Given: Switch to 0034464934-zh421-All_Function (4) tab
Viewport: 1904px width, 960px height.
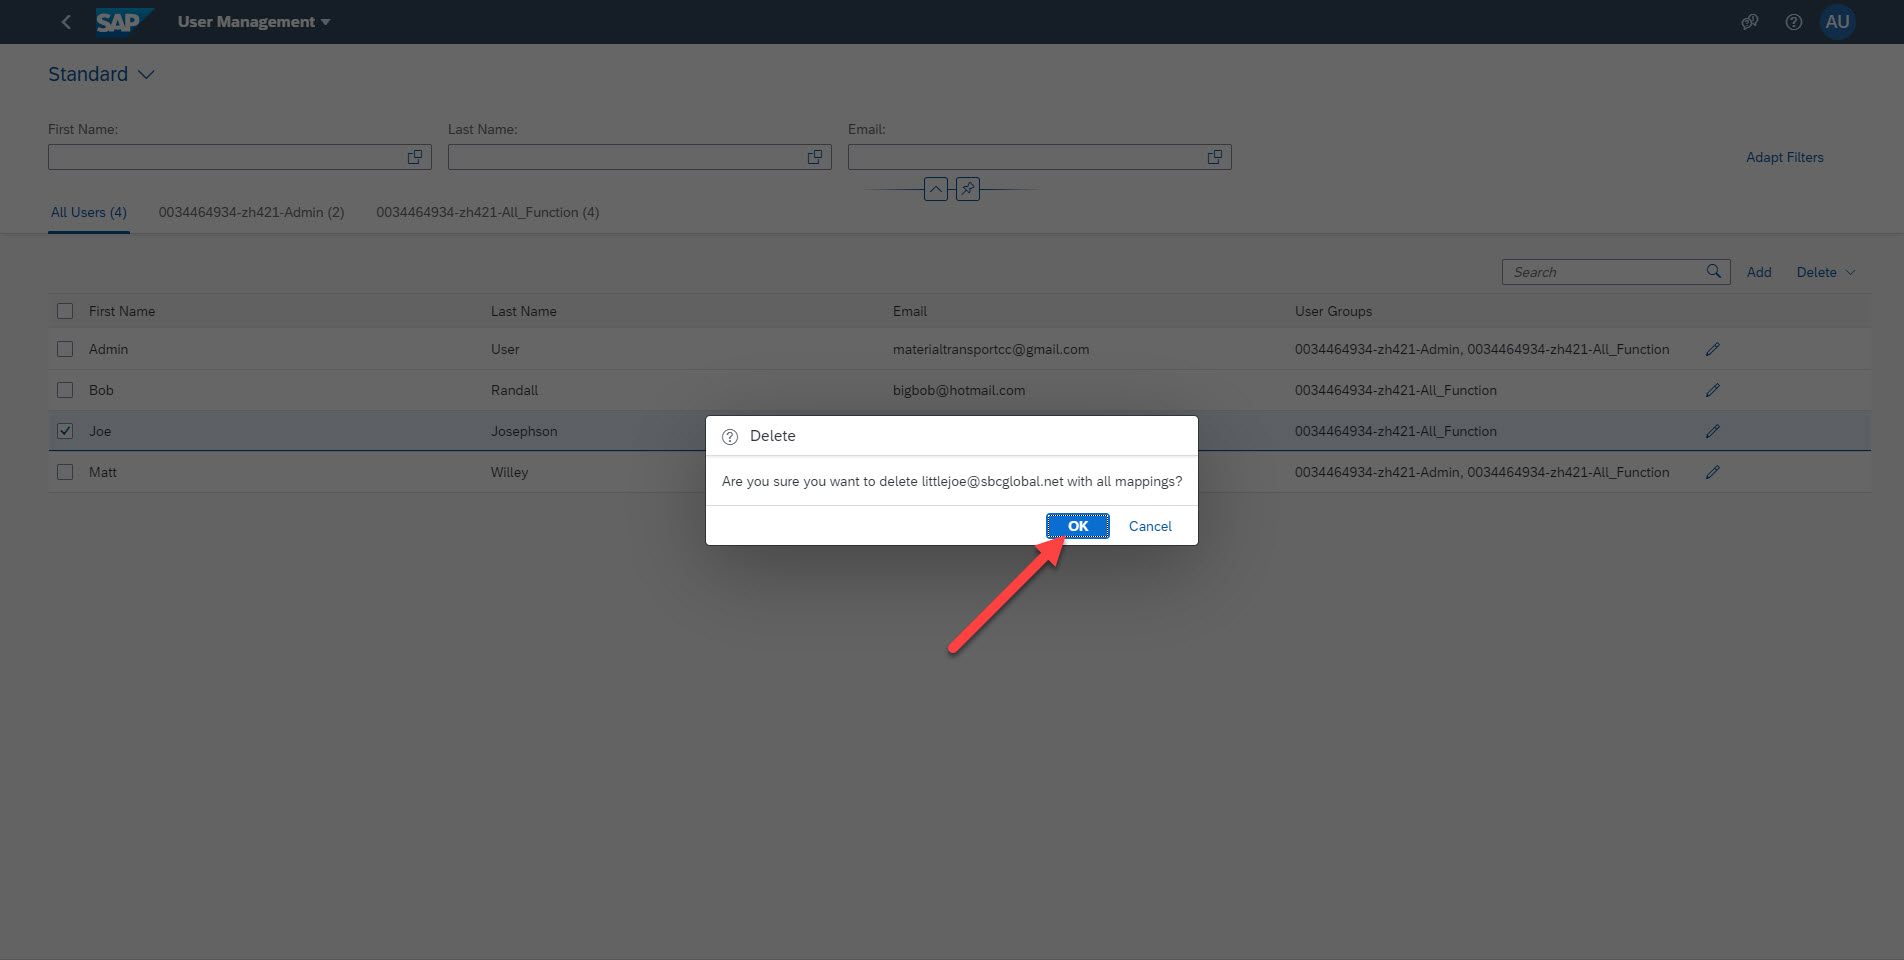Looking at the screenshot, I should coord(488,212).
